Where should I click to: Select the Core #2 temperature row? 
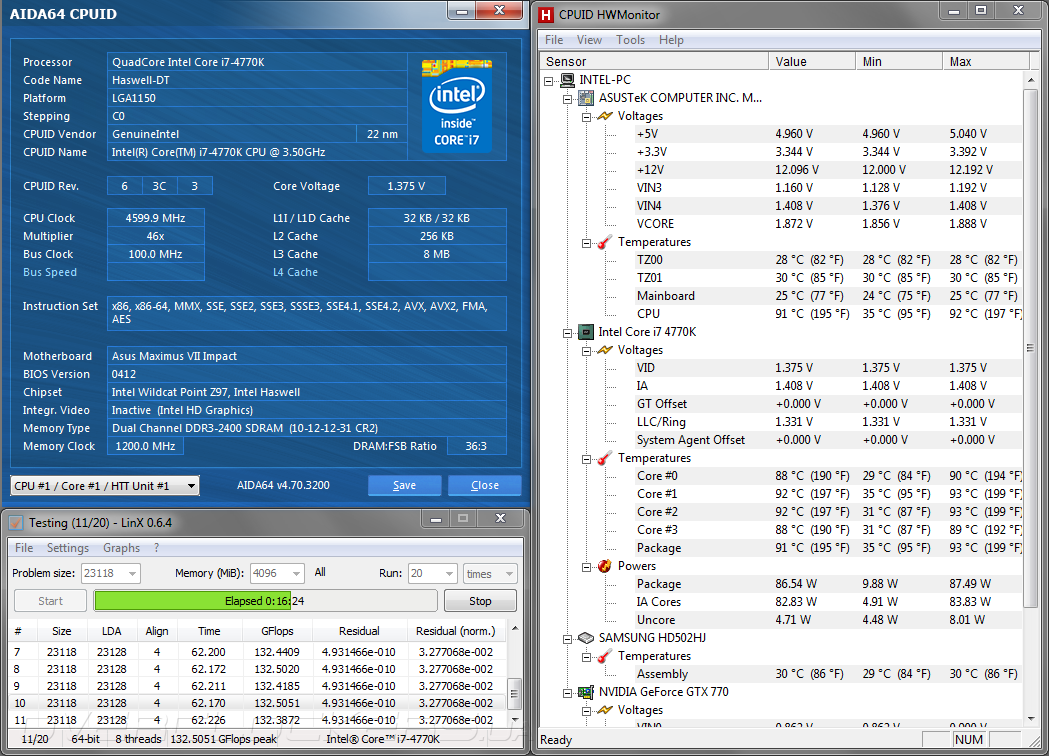(x=828, y=512)
